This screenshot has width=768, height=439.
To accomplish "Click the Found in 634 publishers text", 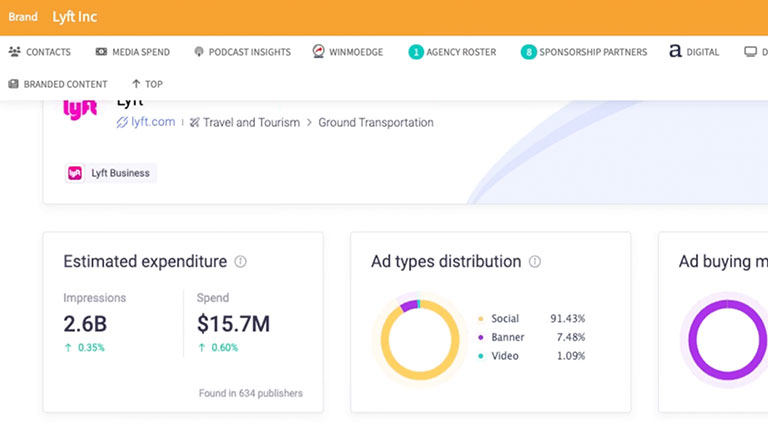I will [251, 393].
